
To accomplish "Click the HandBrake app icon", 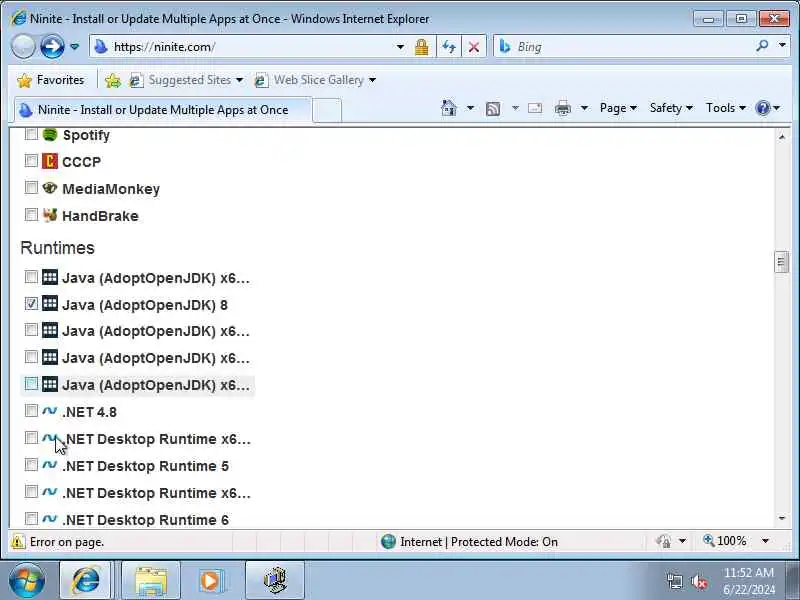I will [x=49, y=215].
